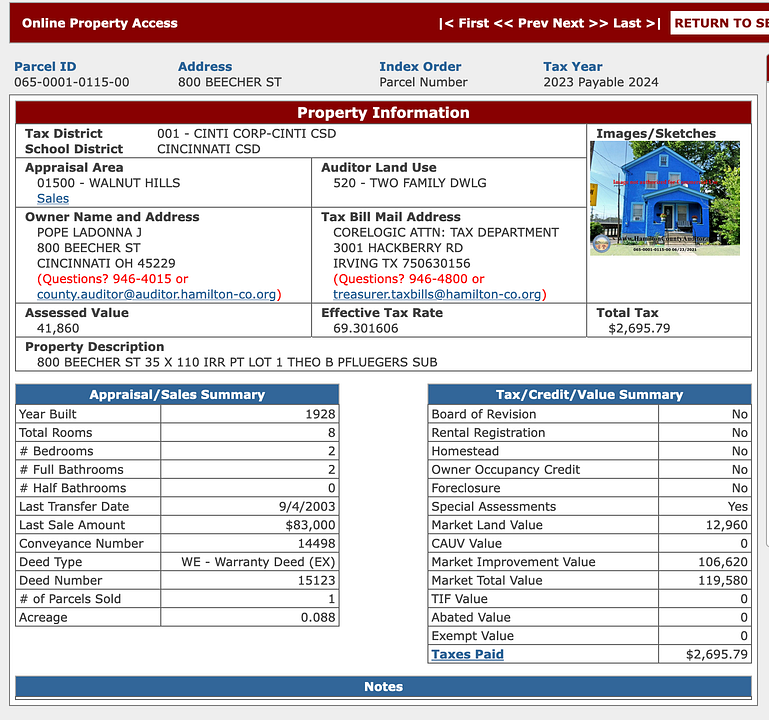Image resolution: width=769 pixels, height=720 pixels.
Task: Click '<< Prev' navigation link
Action: [521, 23]
